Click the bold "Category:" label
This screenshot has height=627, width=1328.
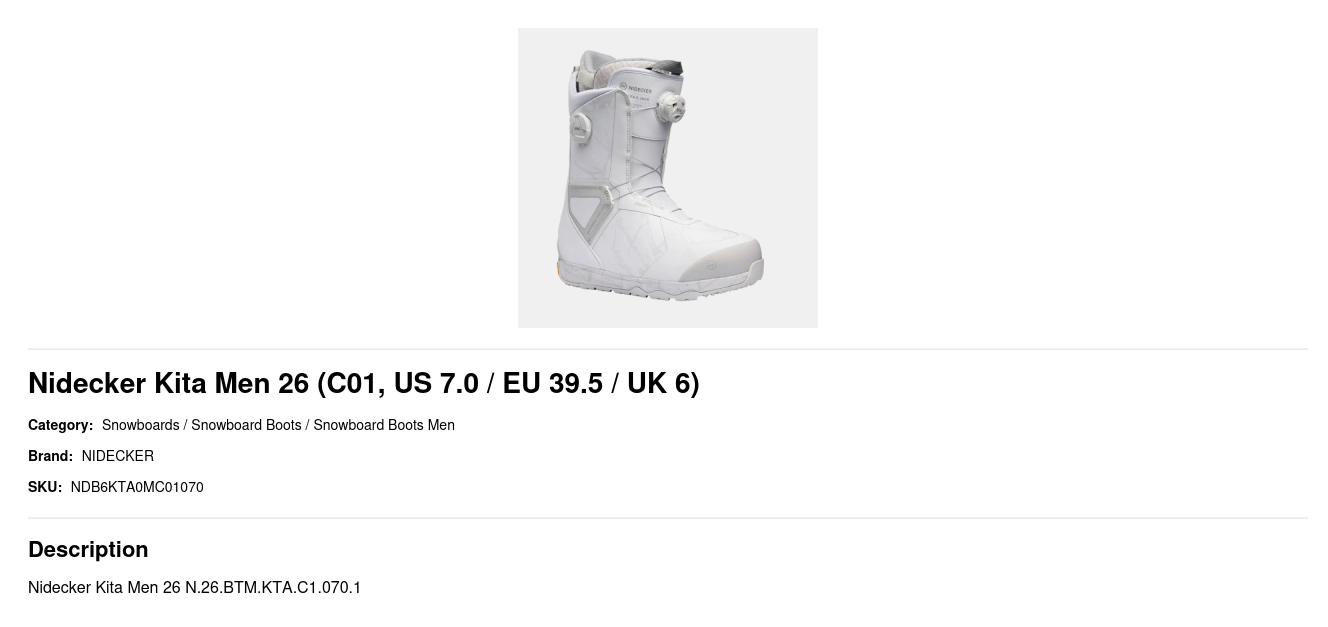click(60, 425)
